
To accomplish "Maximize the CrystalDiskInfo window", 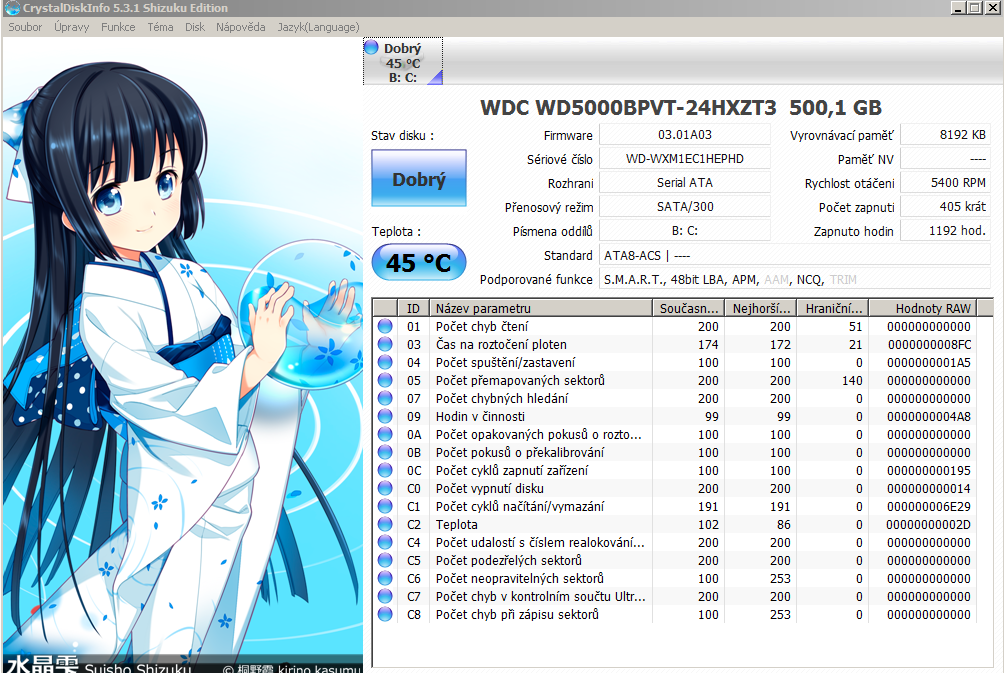I will coord(974,8).
